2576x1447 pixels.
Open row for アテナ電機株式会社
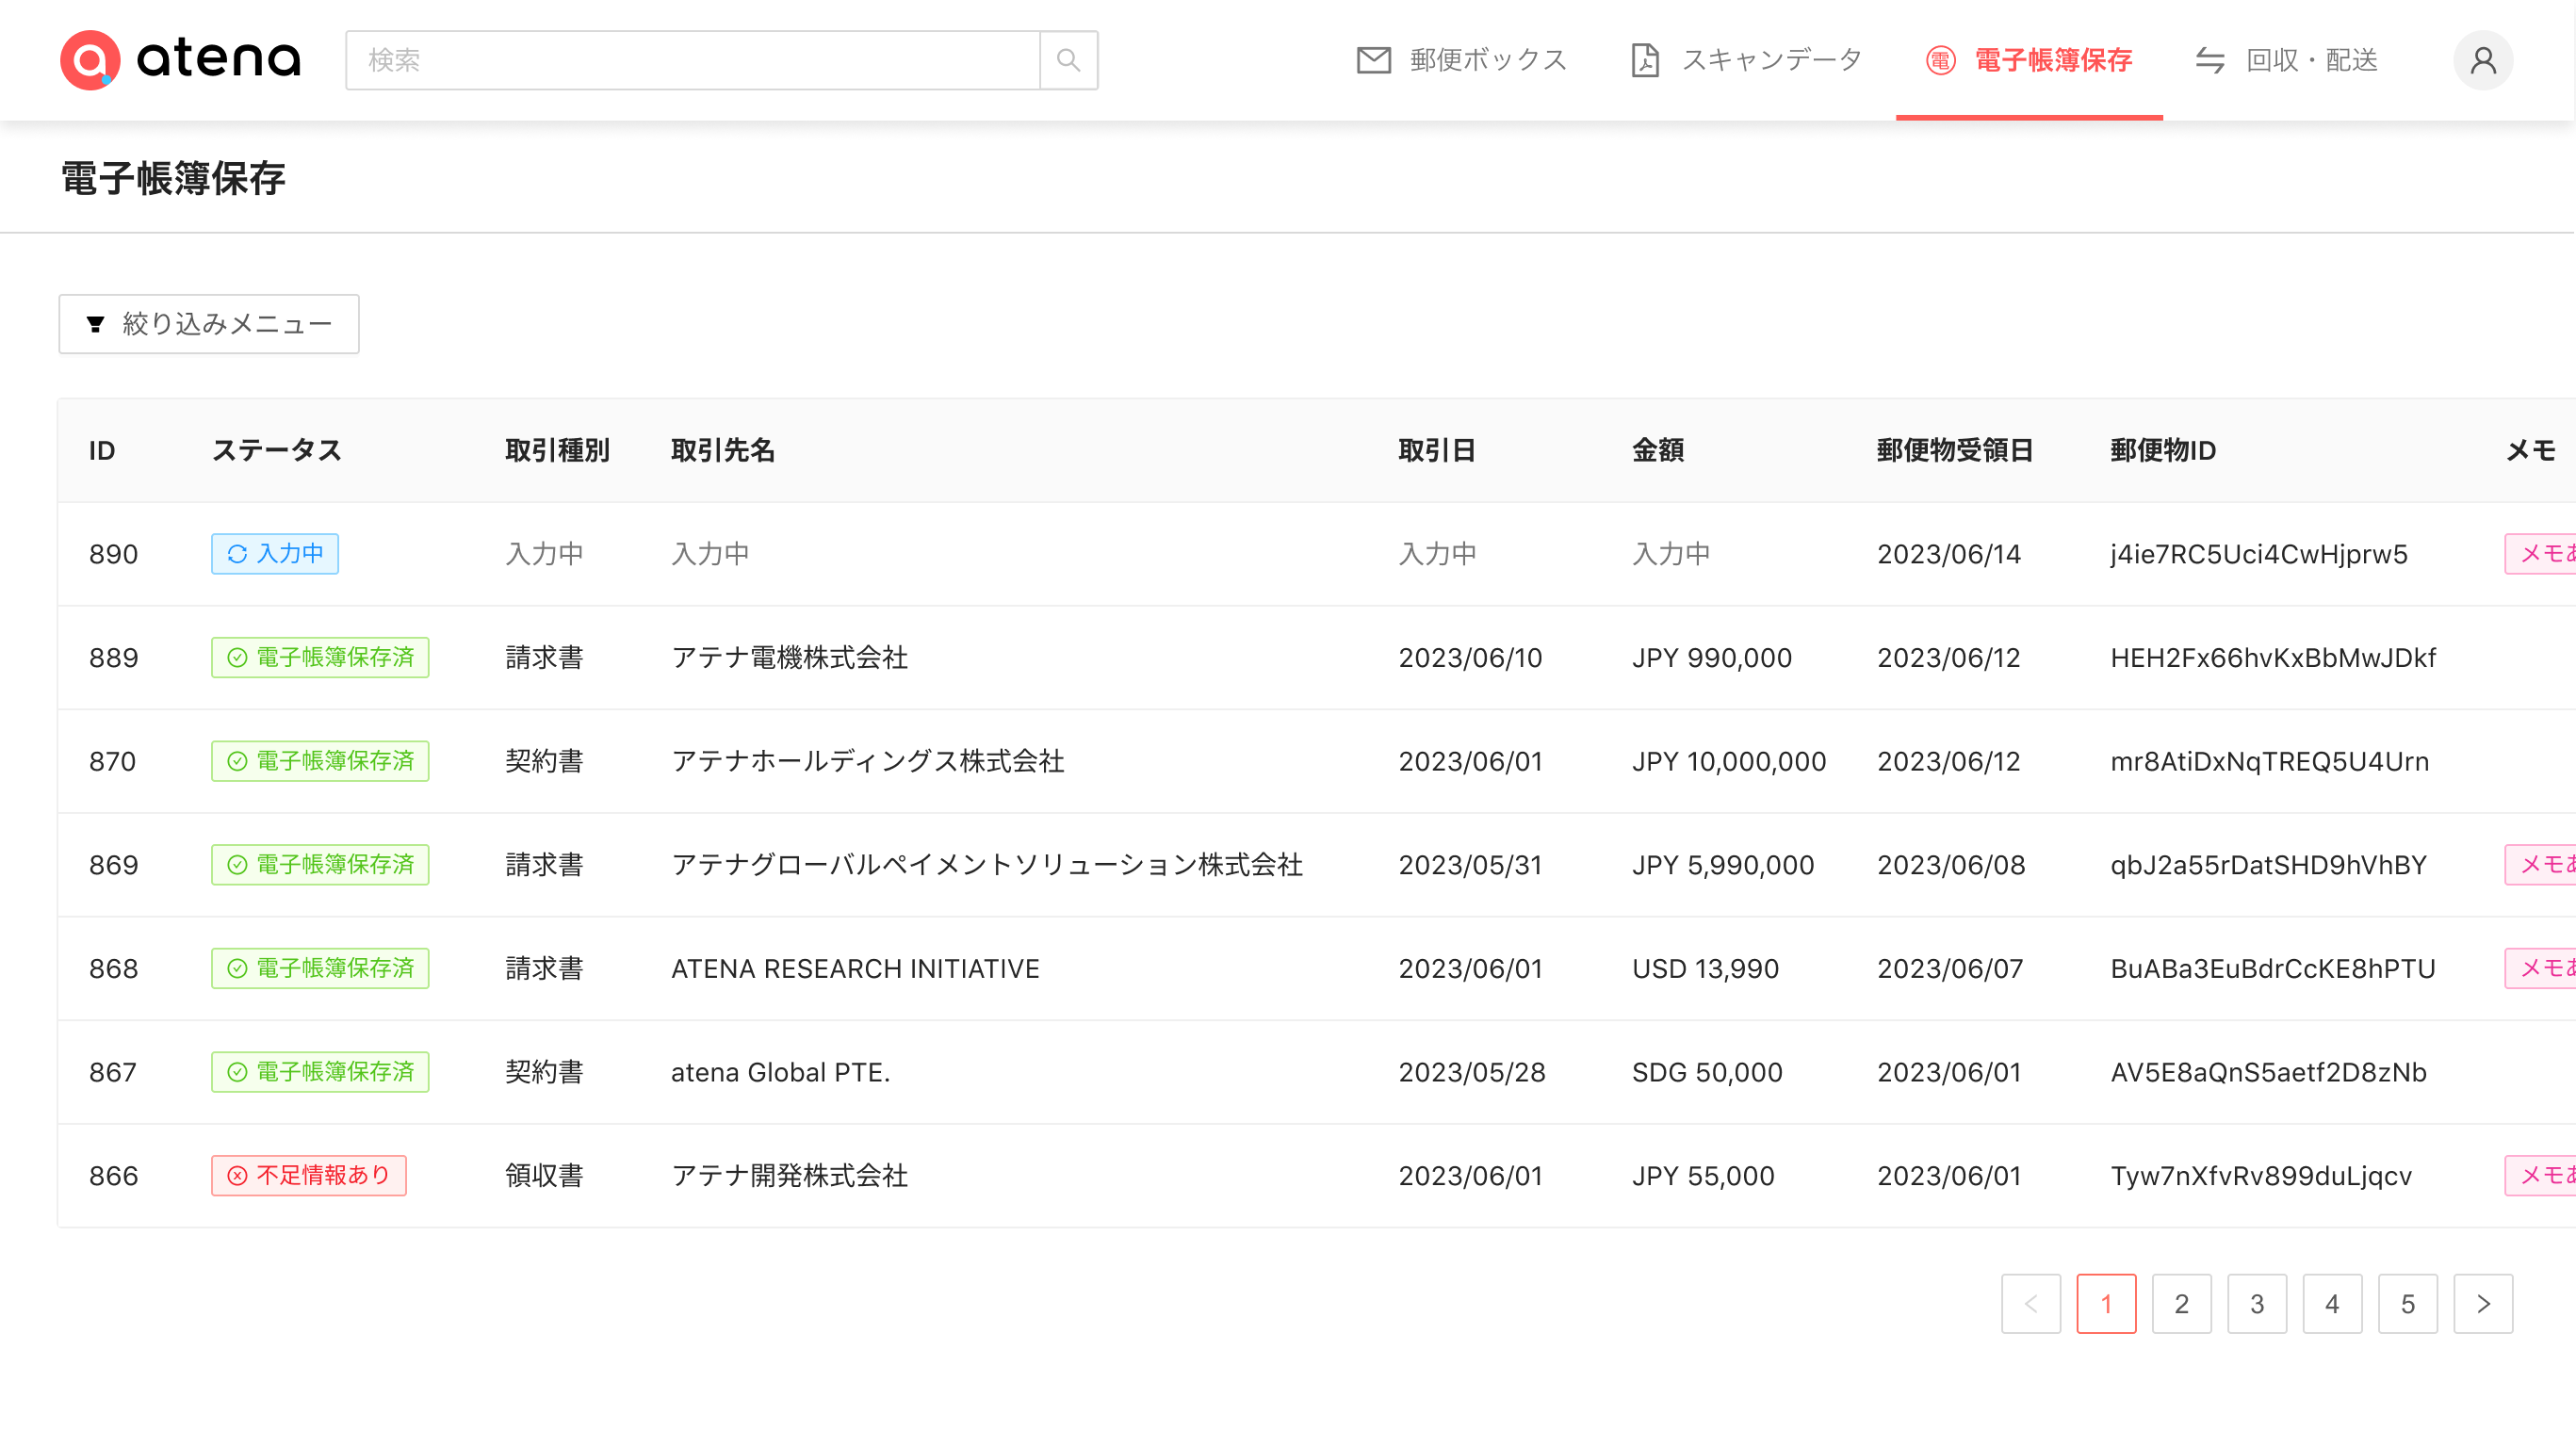click(x=789, y=657)
